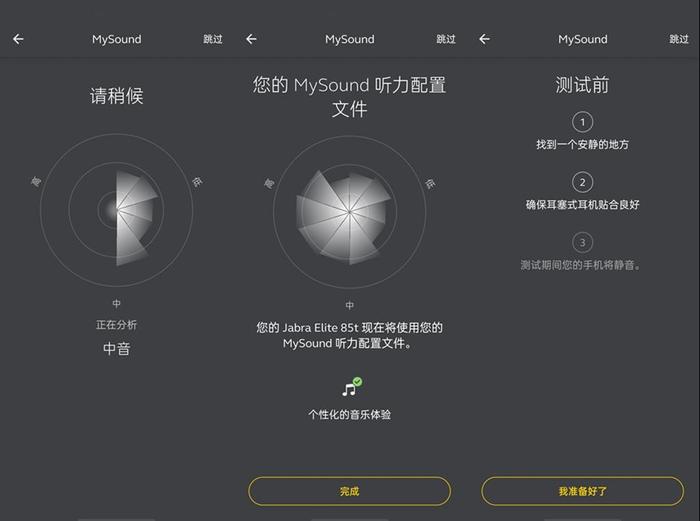700x521 pixels.
Task: Click the 确保耳塞式耳机贴合良好 instruction
Action: point(582,204)
